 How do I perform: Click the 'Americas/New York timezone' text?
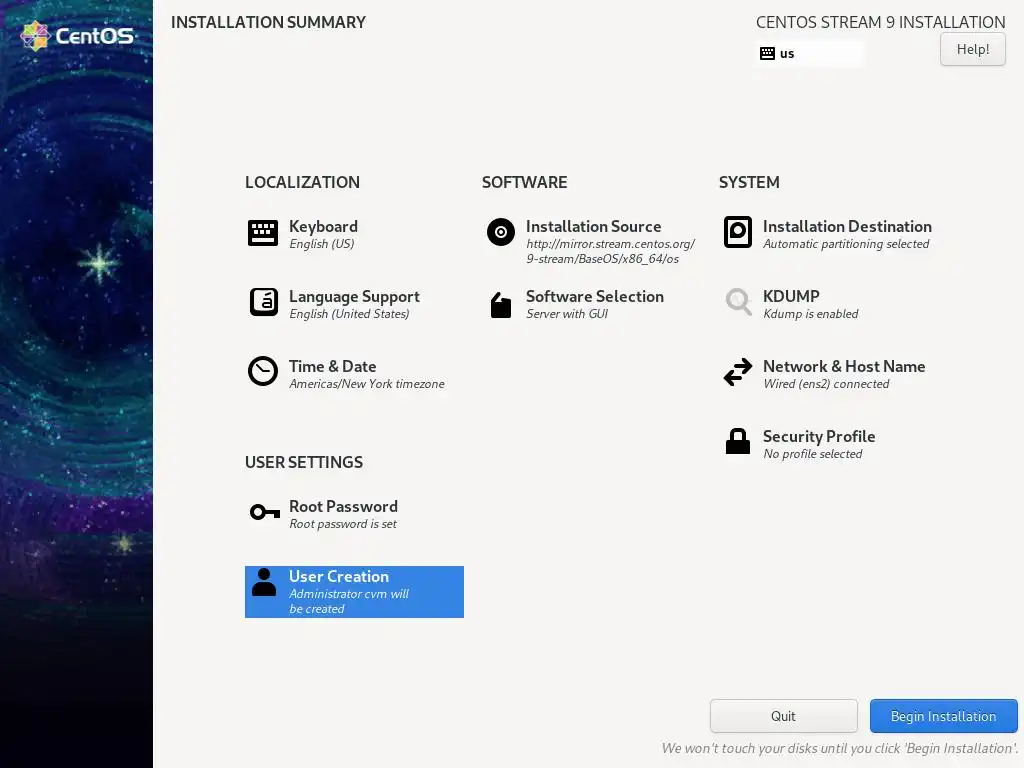(x=366, y=383)
